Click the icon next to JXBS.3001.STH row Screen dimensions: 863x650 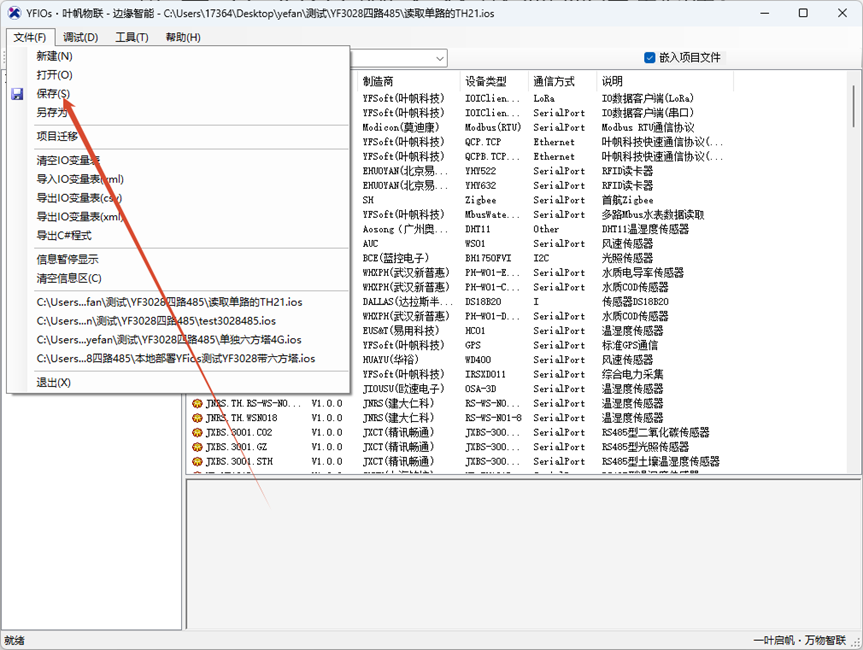click(x=197, y=461)
